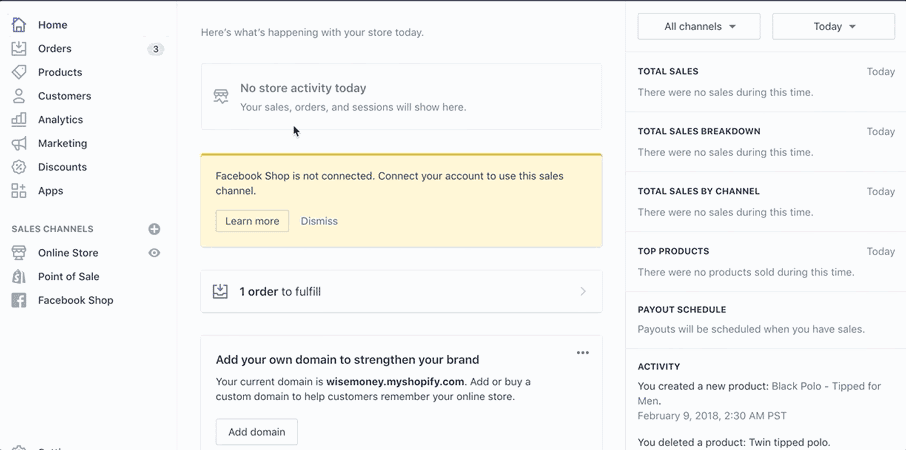Click the TOTAL SALES BREAKDOWN heading

click(699, 131)
